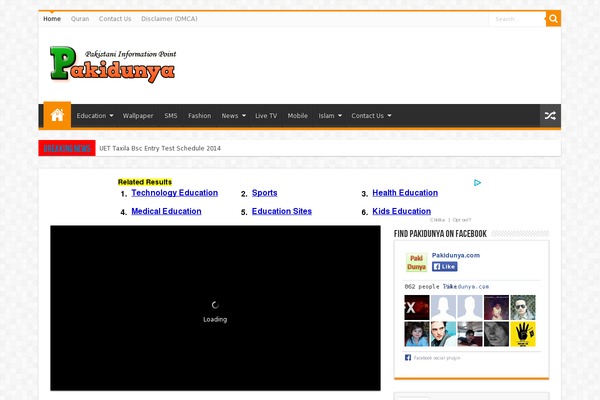Viewport: 600px width, 400px height.
Task: Click the yellow hand symbol fan thumbnail
Action: point(523,334)
